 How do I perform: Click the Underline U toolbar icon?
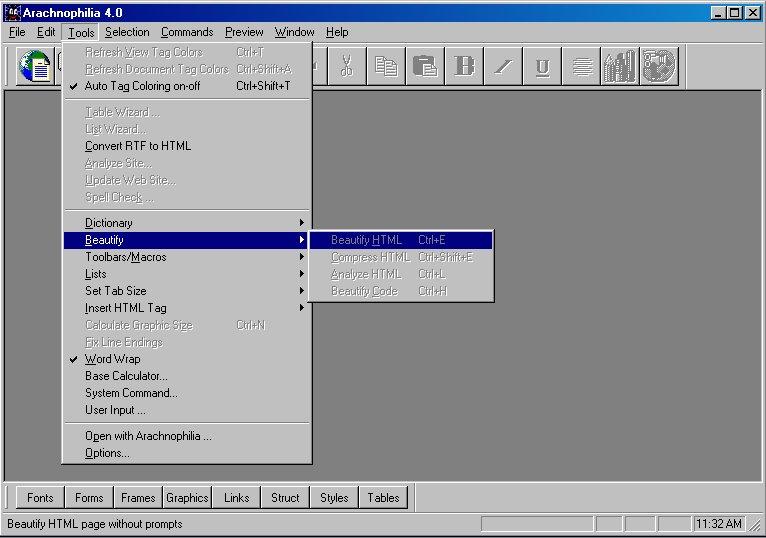coord(542,66)
